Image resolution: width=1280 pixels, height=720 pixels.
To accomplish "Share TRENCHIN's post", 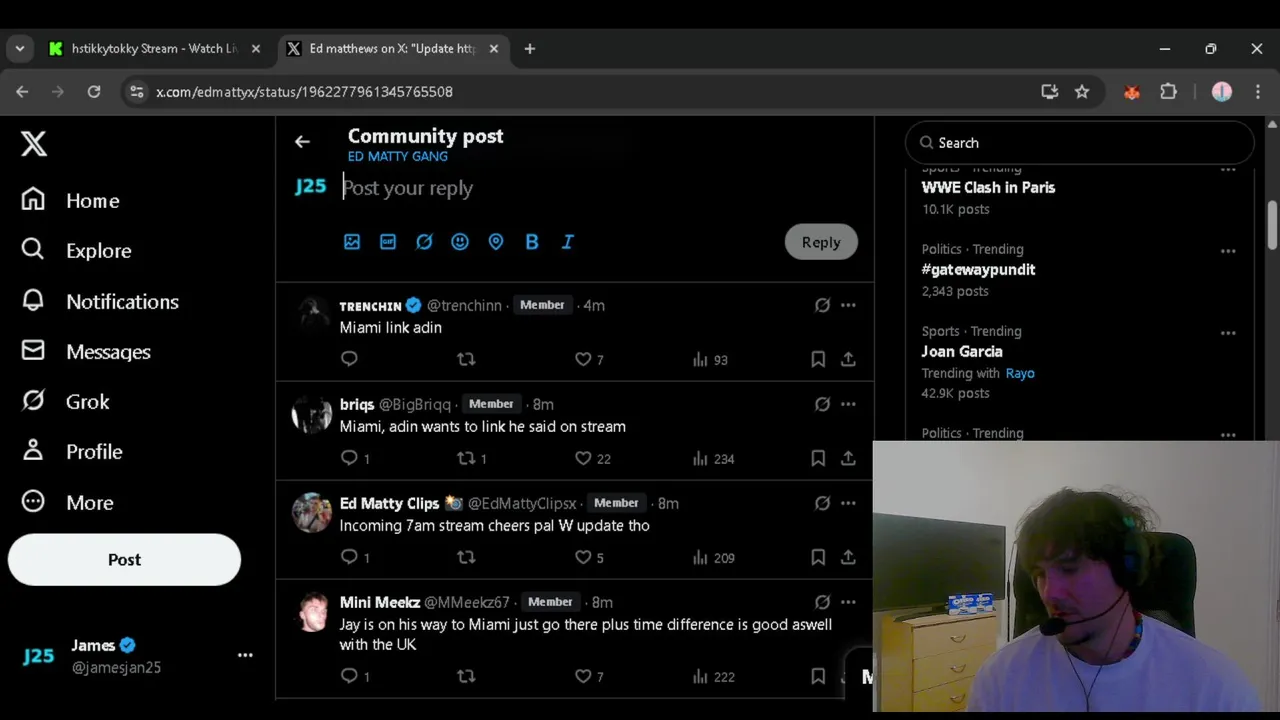I will pyautogui.click(x=848, y=359).
